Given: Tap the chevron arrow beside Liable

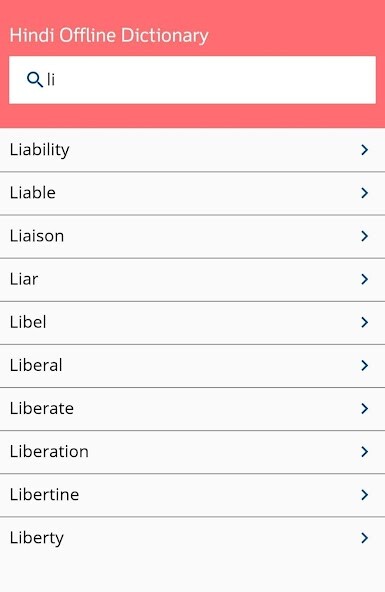Looking at the screenshot, I should click(x=364, y=193).
